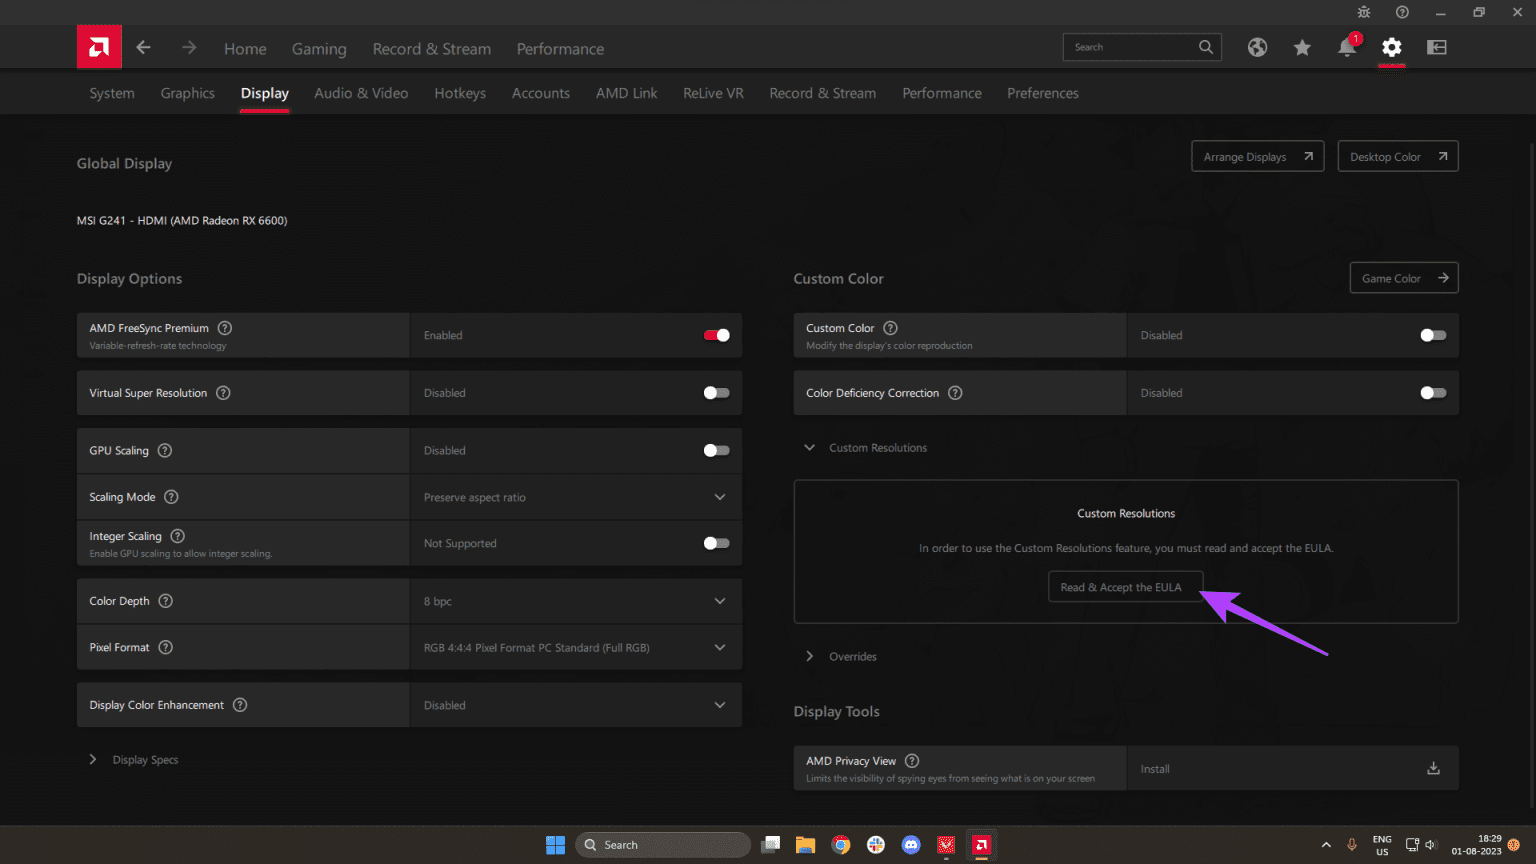The width and height of the screenshot is (1536, 864).
Task: Open the notifications bell
Action: [x=1347, y=47]
